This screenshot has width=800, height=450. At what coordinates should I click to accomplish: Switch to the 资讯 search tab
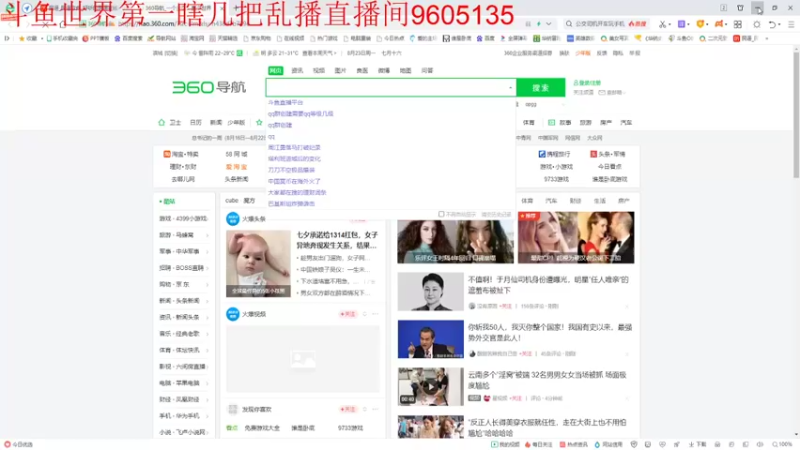[x=297, y=70]
